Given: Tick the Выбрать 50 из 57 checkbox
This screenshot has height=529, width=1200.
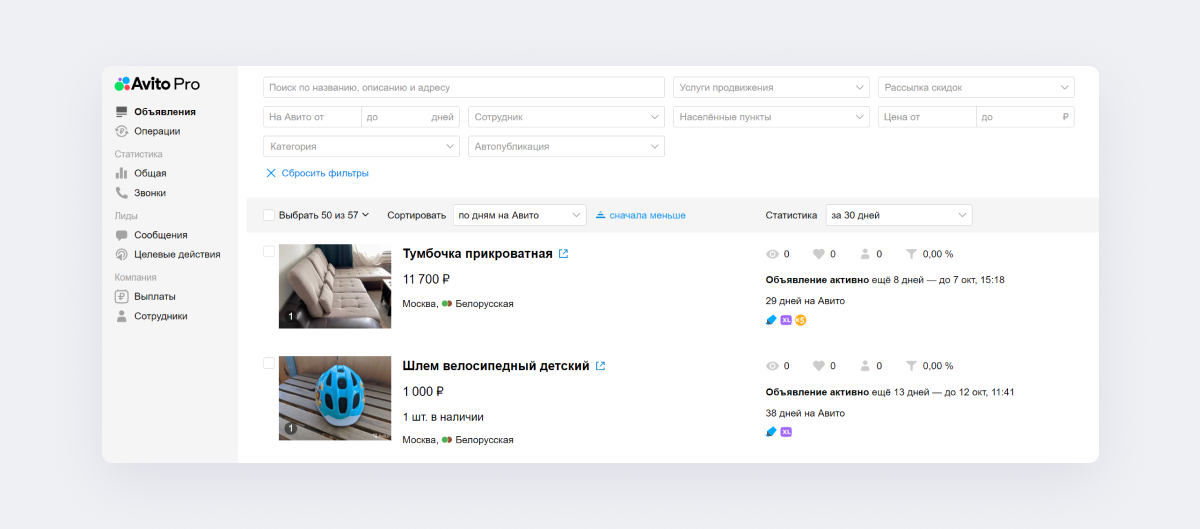Looking at the screenshot, I should point(269,215).
